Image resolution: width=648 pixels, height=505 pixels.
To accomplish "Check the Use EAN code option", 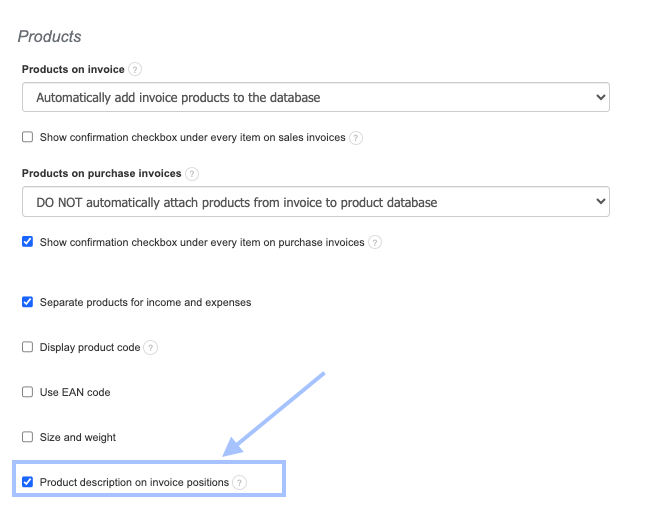I will tap(28, 392).
